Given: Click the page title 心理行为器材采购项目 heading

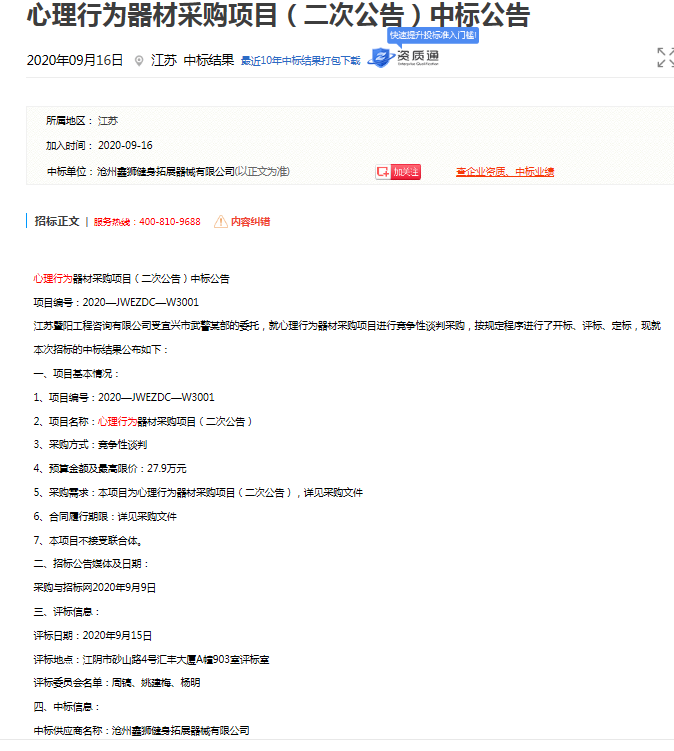Looking at the screenshot, I should point(278,15).
